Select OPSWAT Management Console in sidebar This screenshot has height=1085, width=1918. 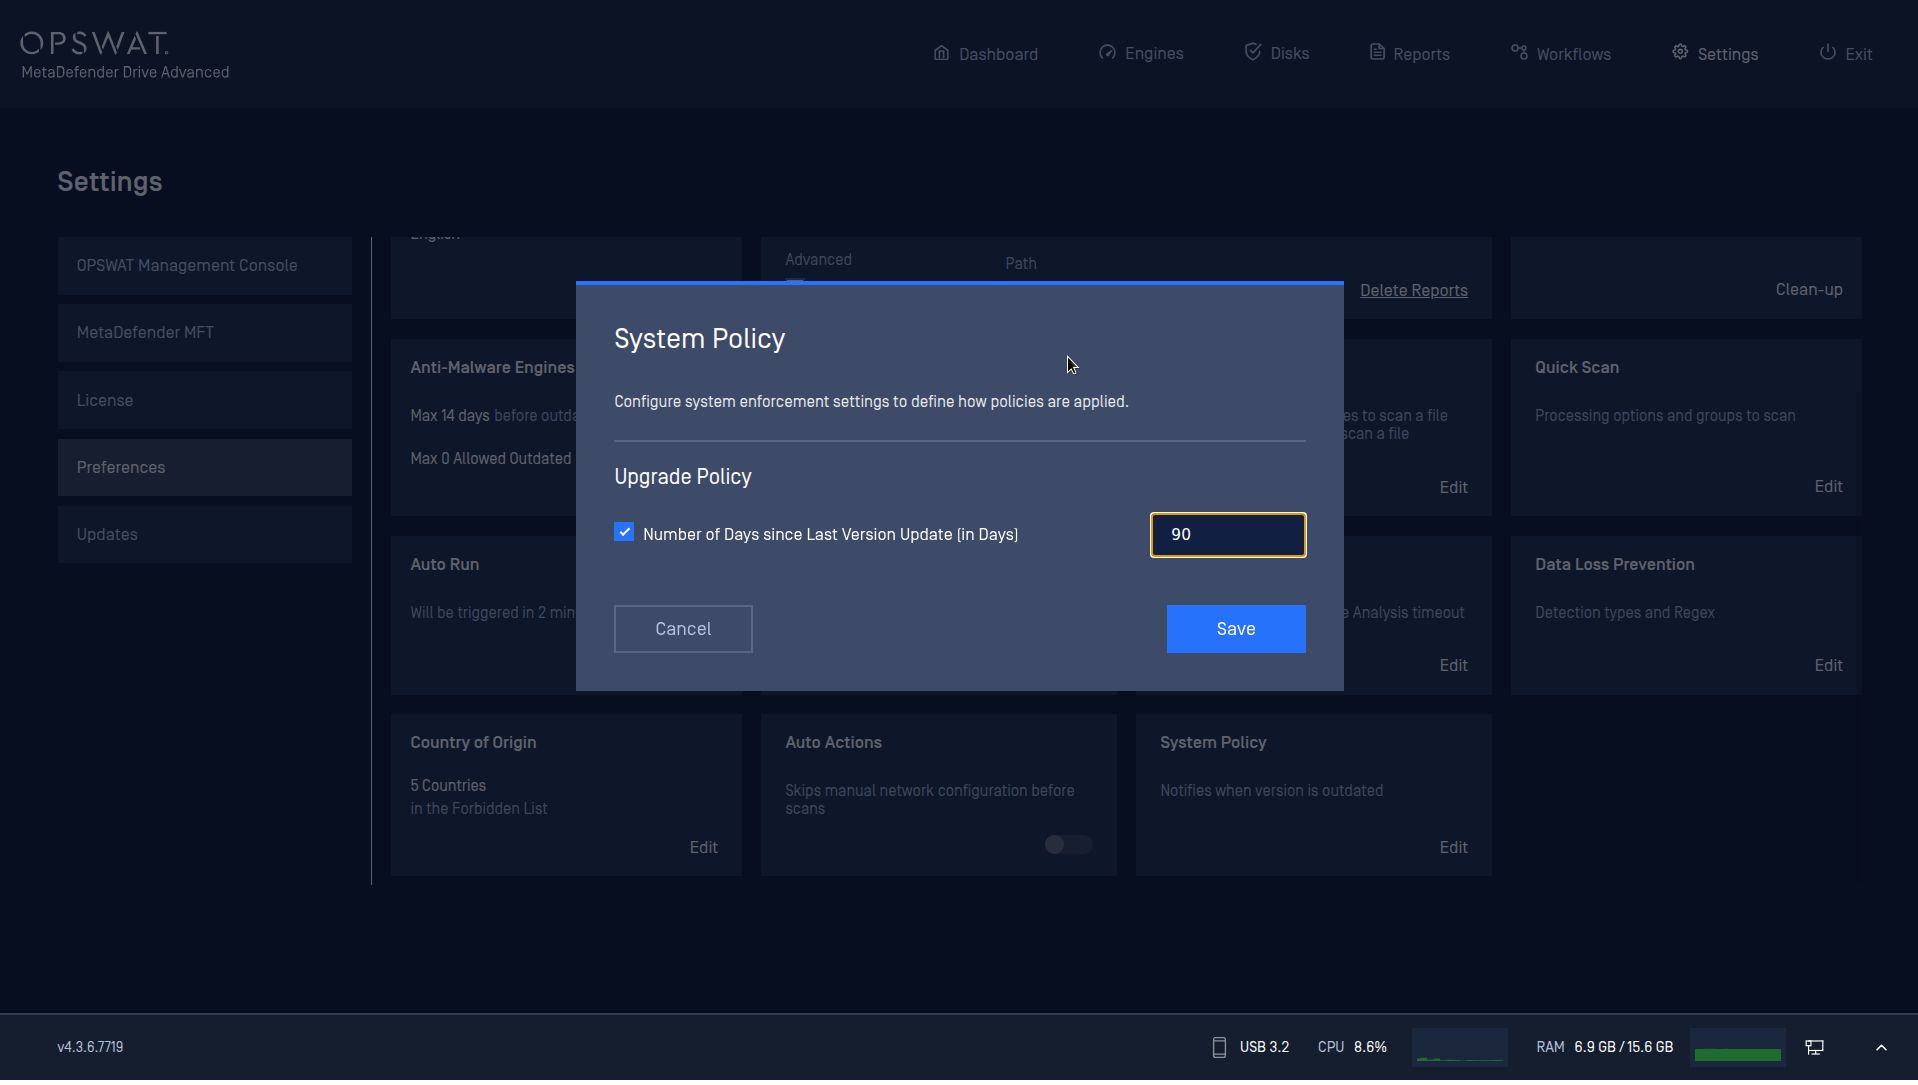click(x=204, y=265)
